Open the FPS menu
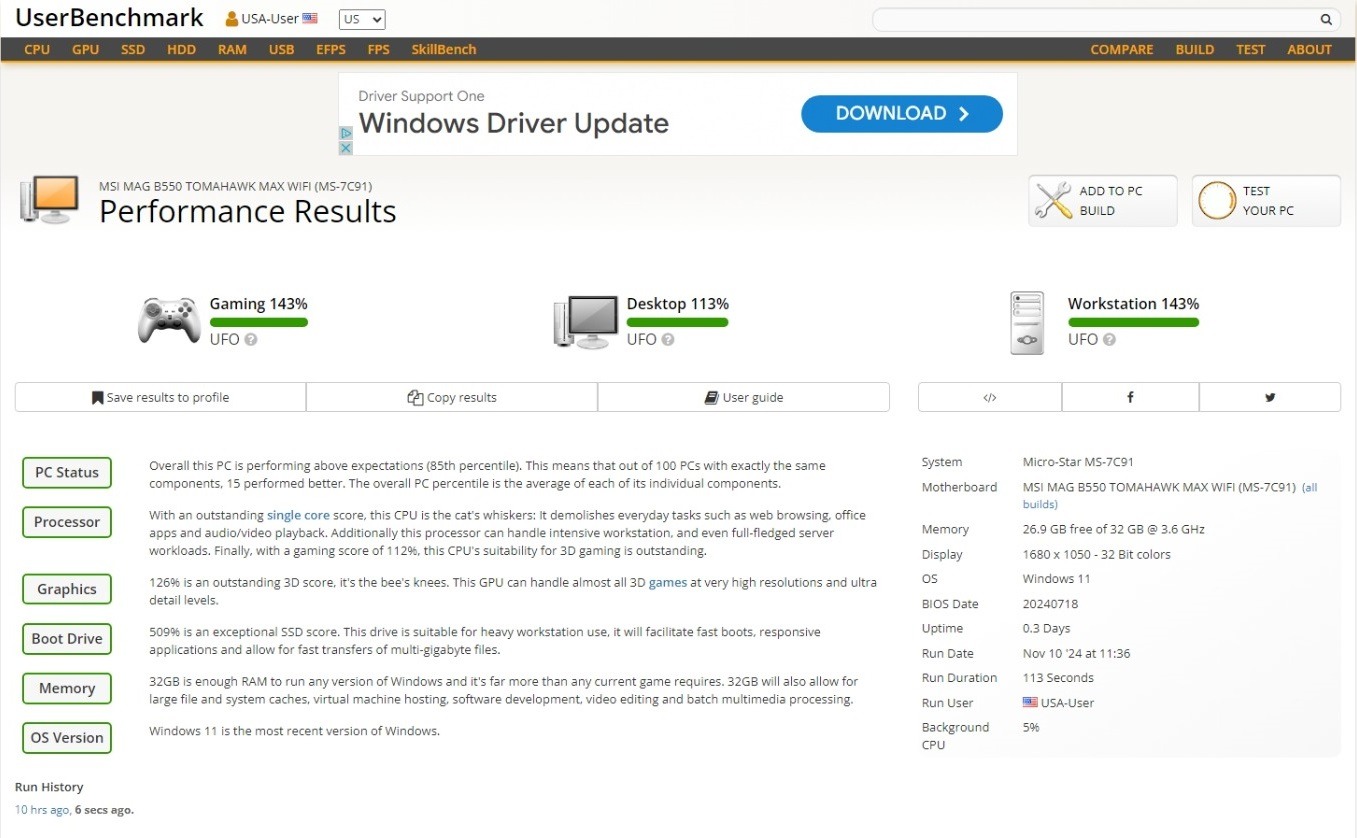Viewport: 1357px width, 838px height. coord(379,49)
